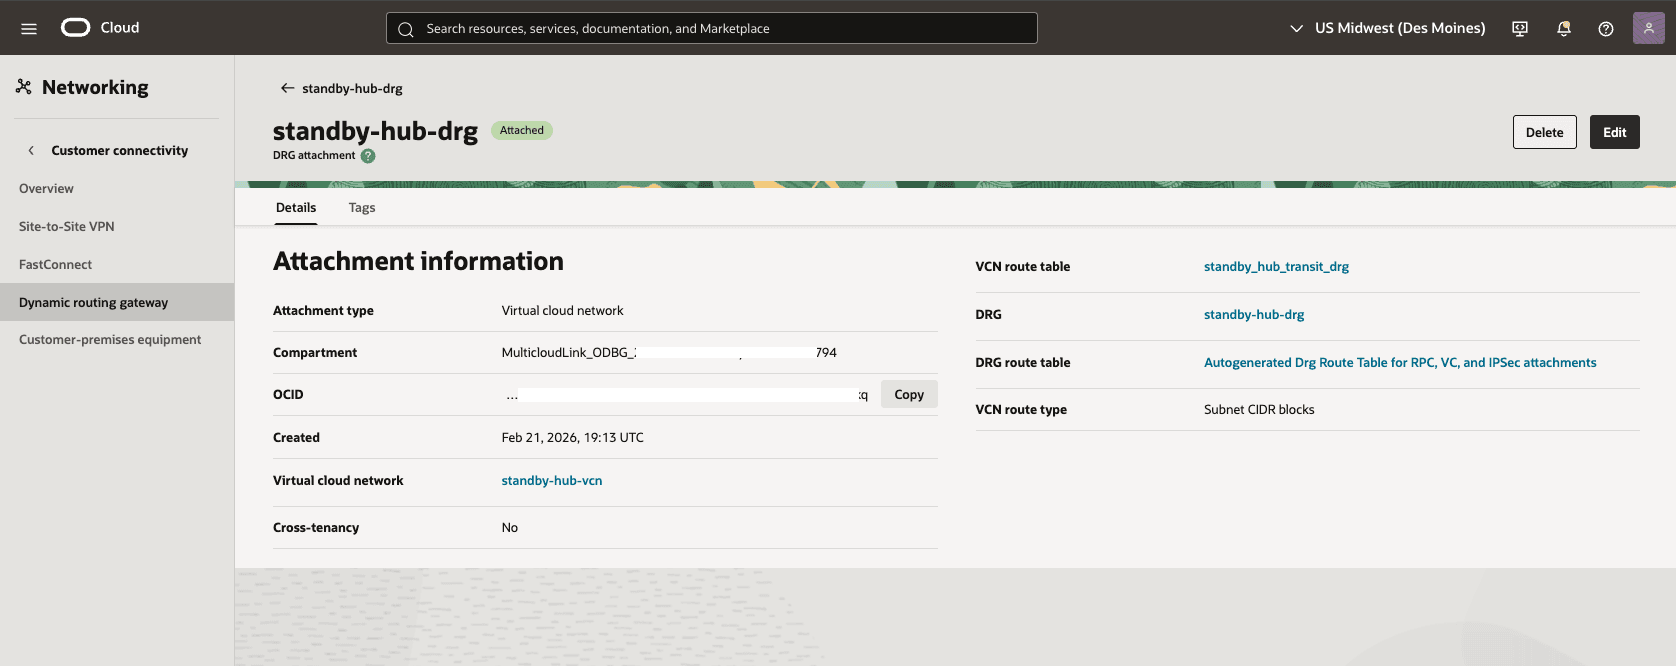
Task: Open the hamburger navigation menu
Action: point(29,28)
